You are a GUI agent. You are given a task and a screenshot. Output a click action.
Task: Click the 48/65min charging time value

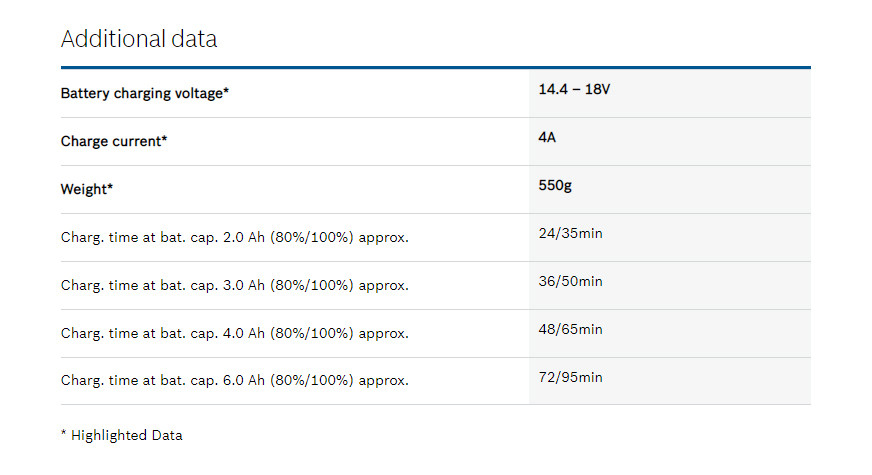tap(570, 329)
